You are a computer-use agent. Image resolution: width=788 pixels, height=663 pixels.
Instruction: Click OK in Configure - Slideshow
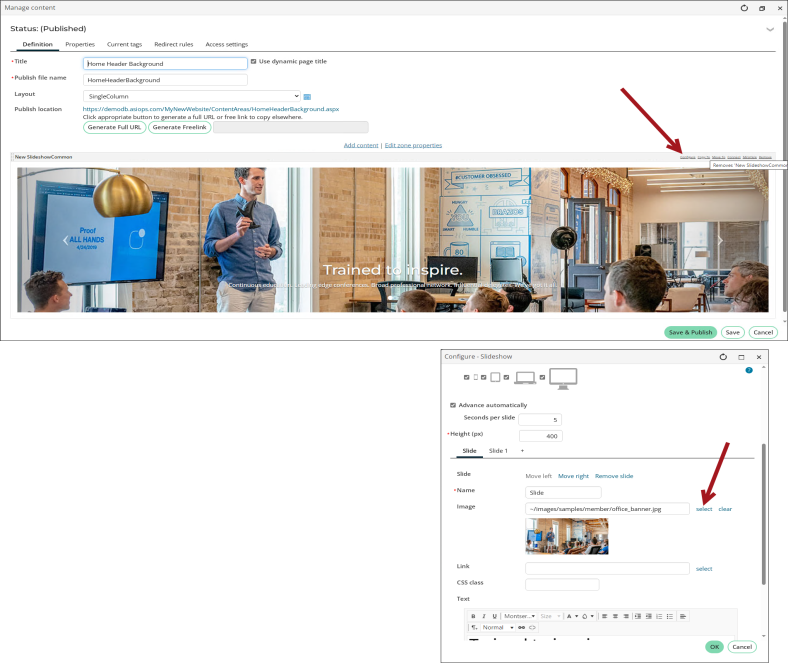[x=715, y=647]
